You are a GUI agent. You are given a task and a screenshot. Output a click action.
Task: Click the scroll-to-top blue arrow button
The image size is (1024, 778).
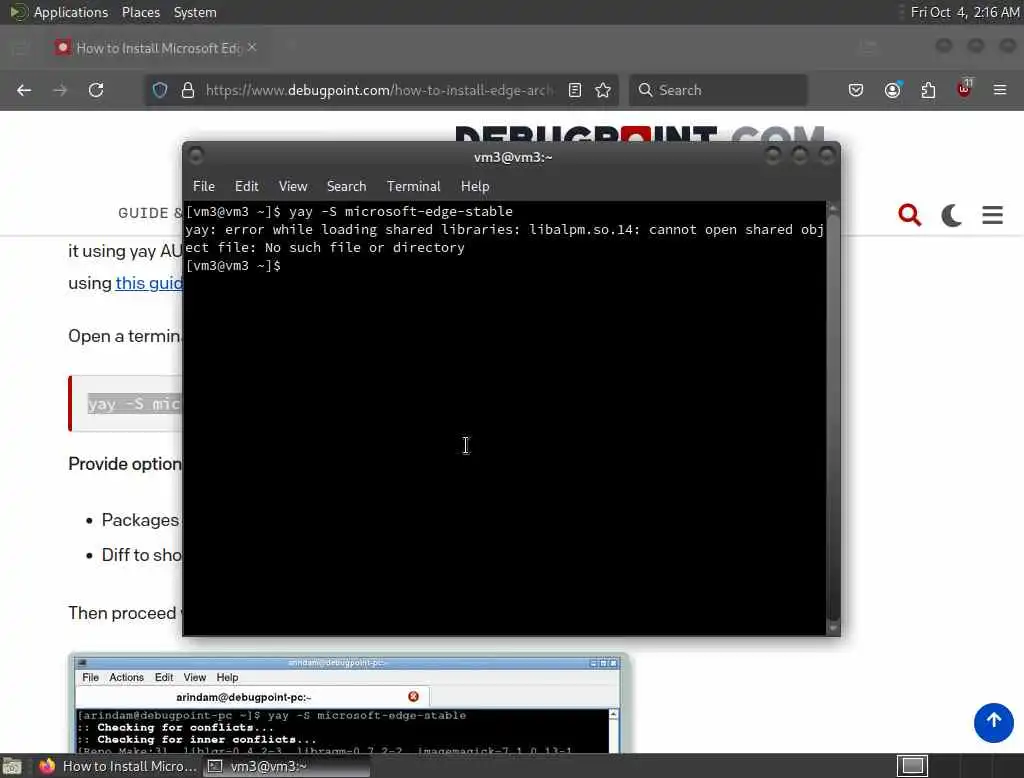coord(993,722)
